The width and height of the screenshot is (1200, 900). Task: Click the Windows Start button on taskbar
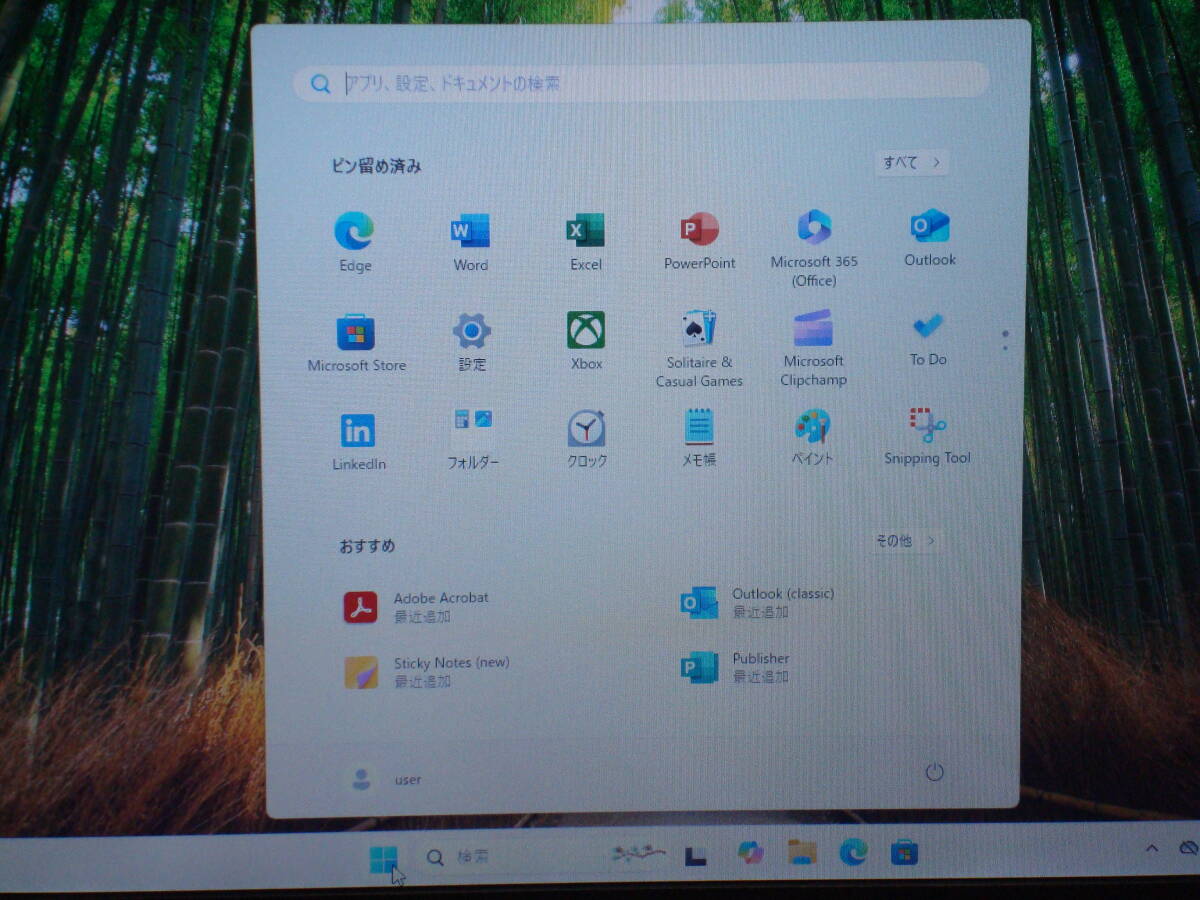383,859
